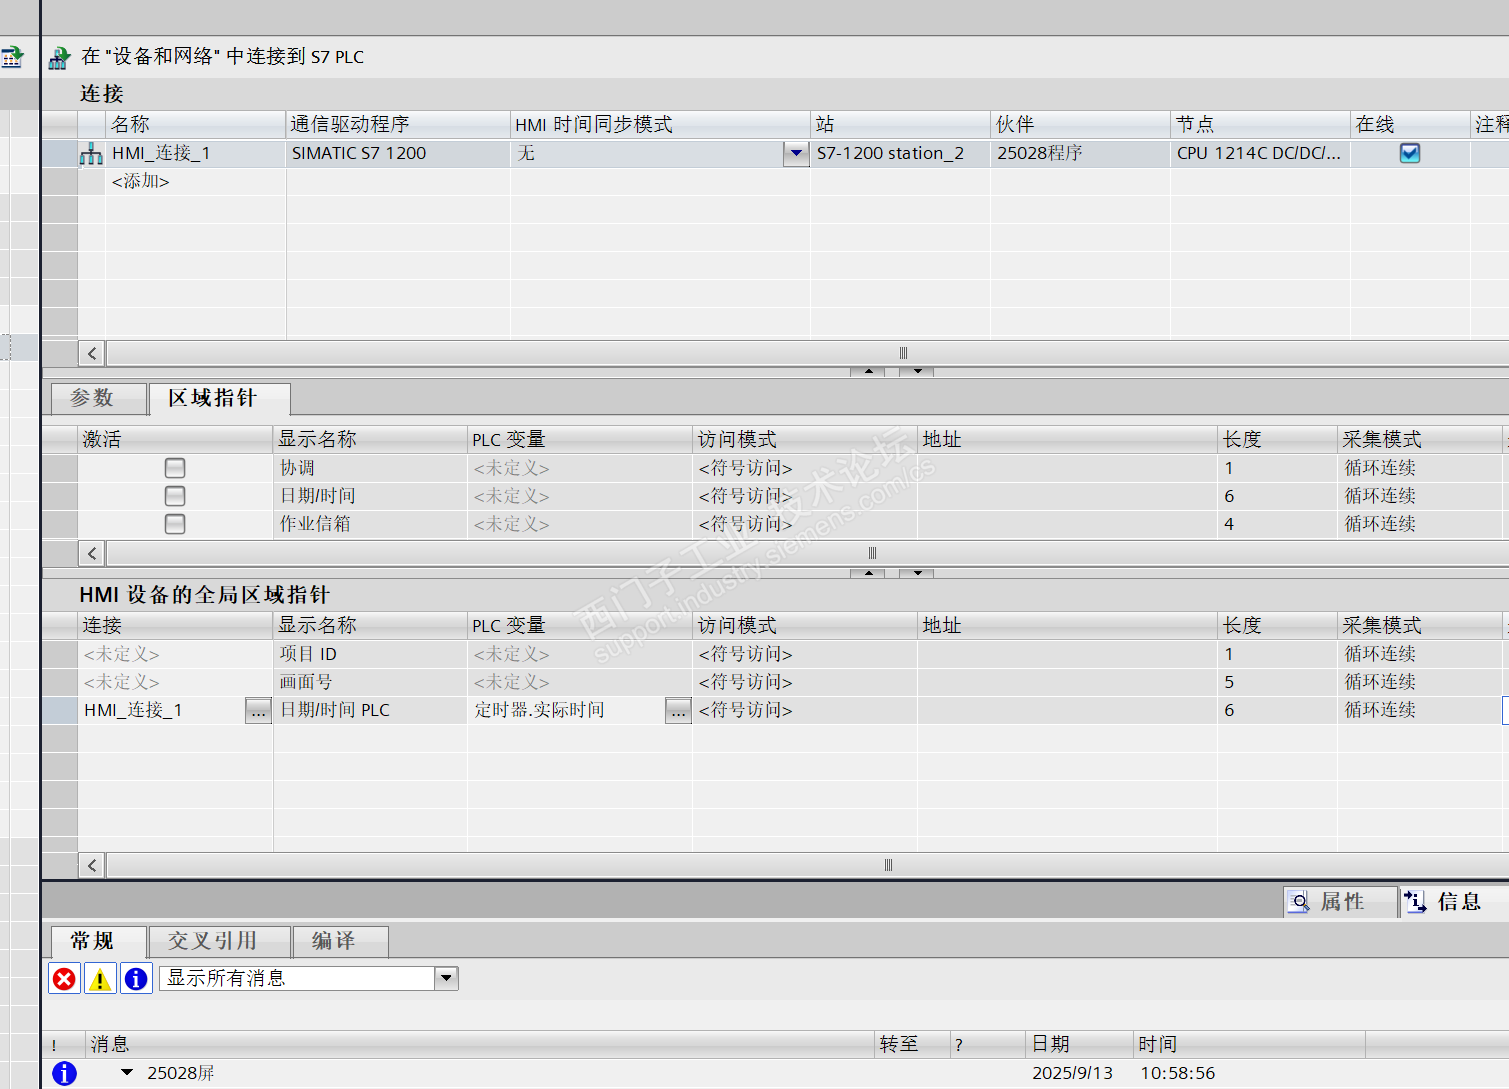Click the CPU 1214C DC/DC node cell
This screenshot has width=1509, height=1089.
[1260, 154]
